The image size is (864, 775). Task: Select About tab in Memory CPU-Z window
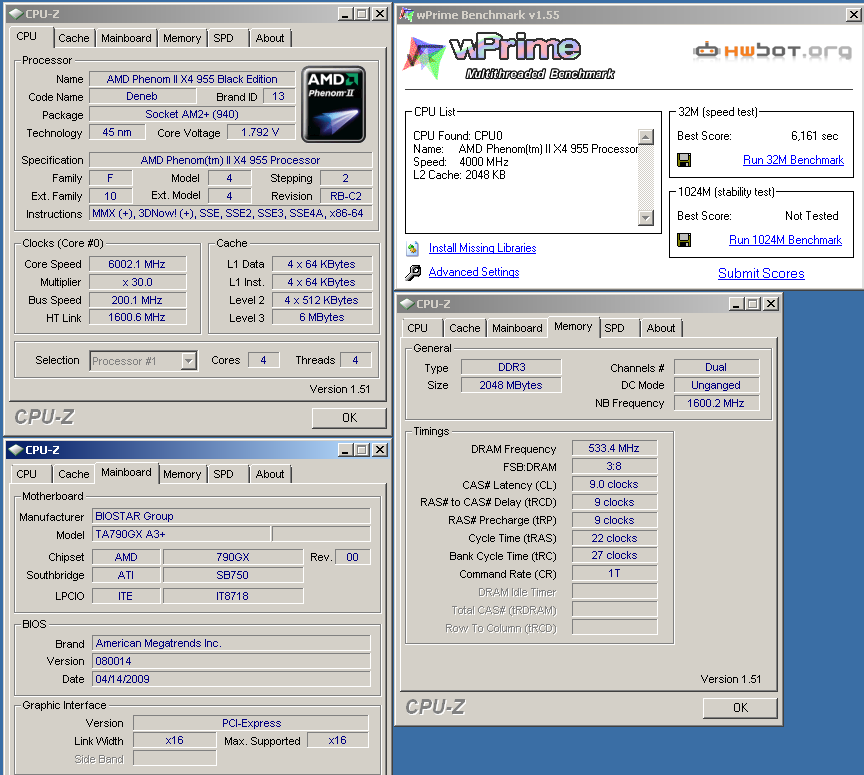[x=661, y=328]
